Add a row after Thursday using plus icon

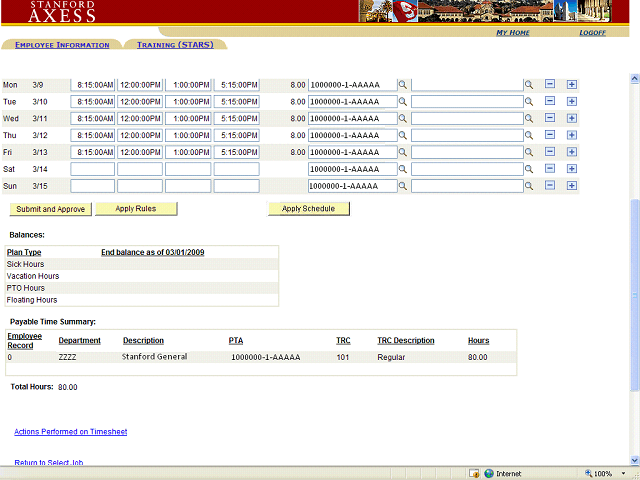pos(572,136)
